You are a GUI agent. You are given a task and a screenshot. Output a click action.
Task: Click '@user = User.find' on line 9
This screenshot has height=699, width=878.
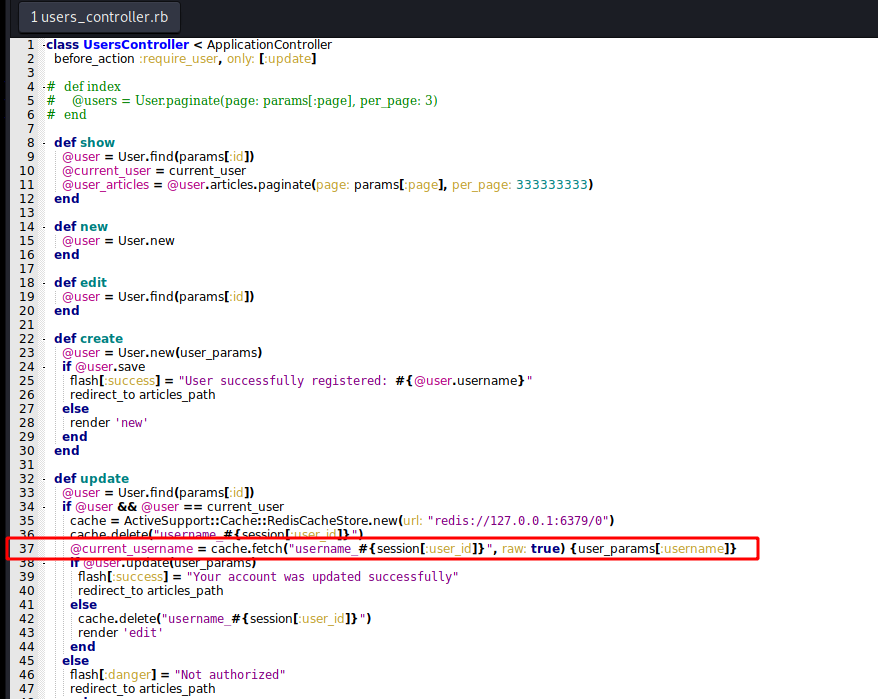tap(118, 157)
